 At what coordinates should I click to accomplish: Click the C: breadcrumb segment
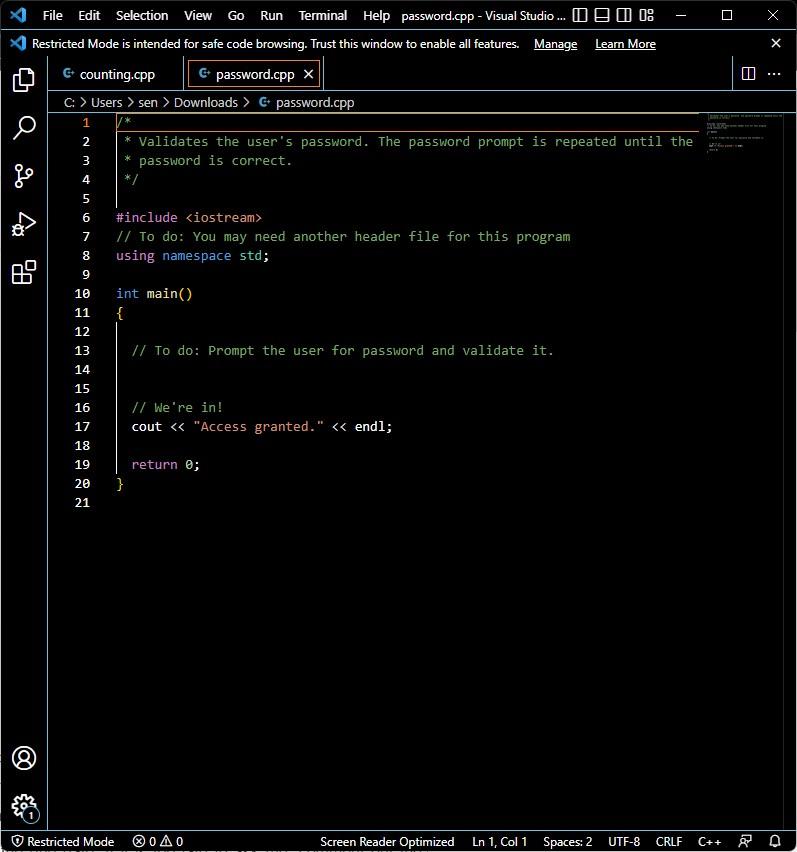69,102
